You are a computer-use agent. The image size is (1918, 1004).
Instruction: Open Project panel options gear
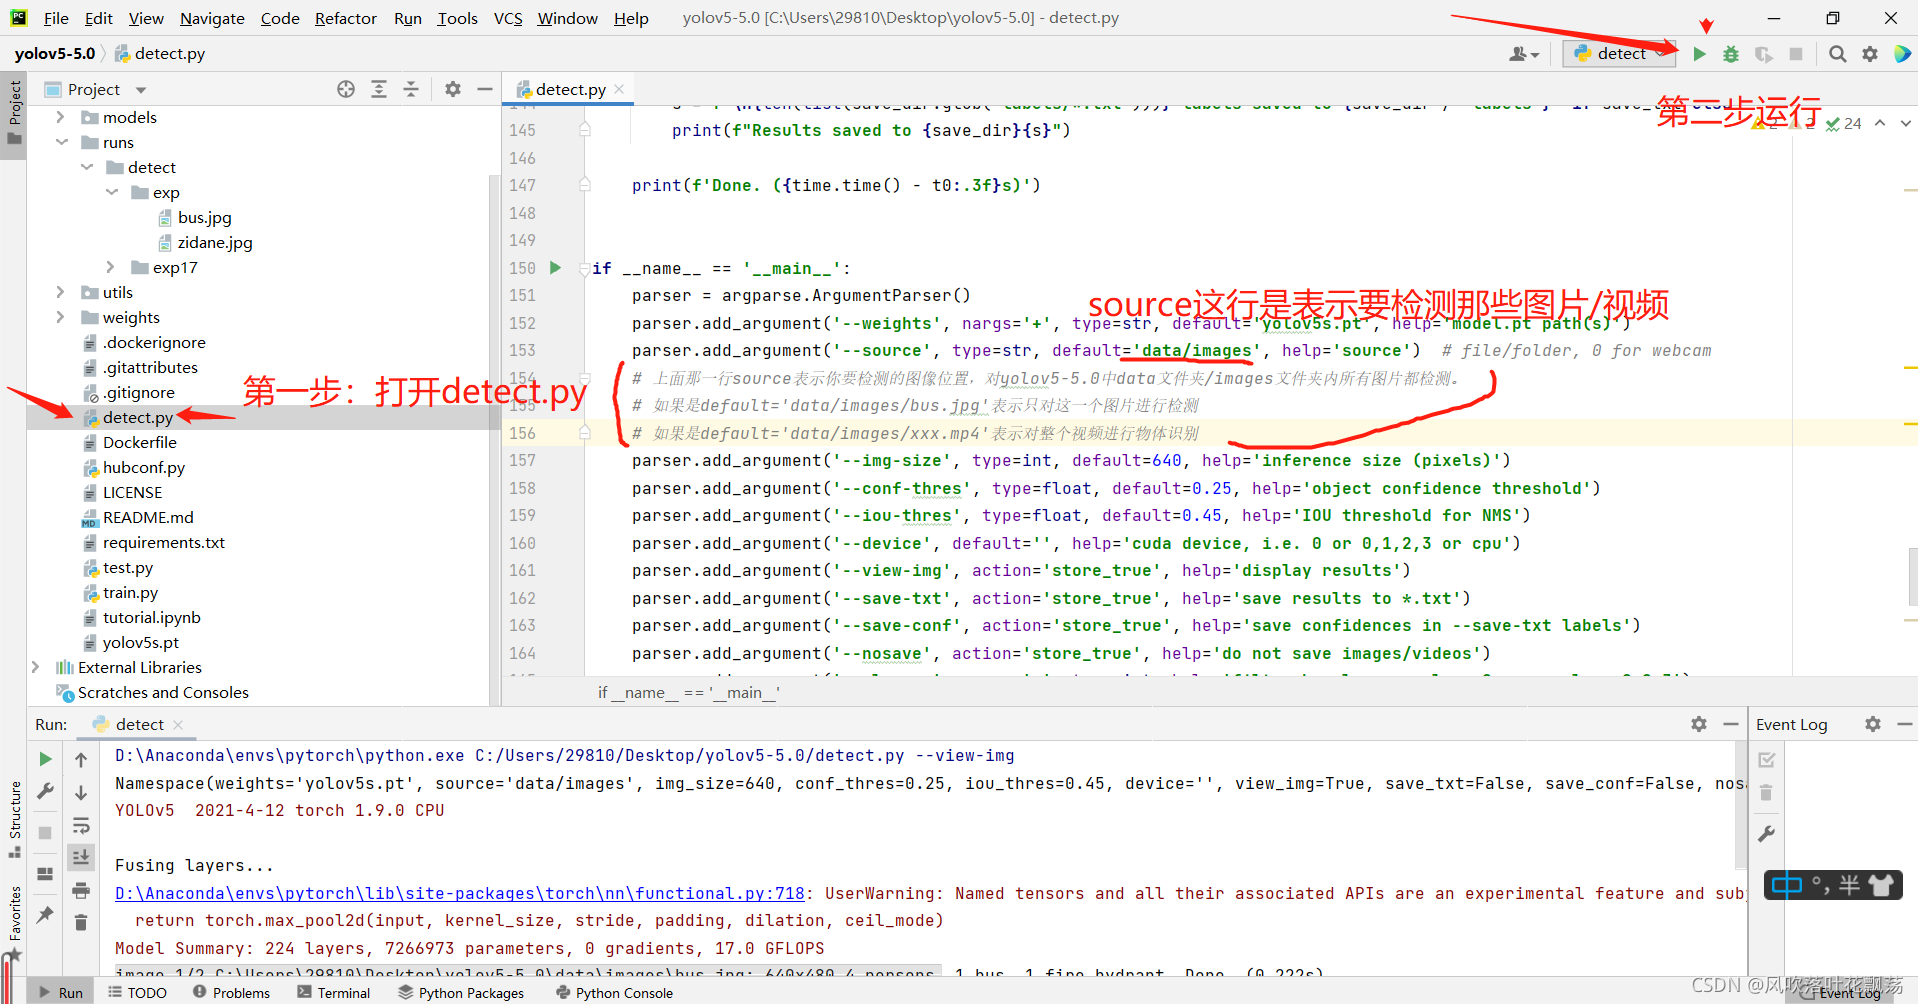pyautogui.click(x=453, y=89)
